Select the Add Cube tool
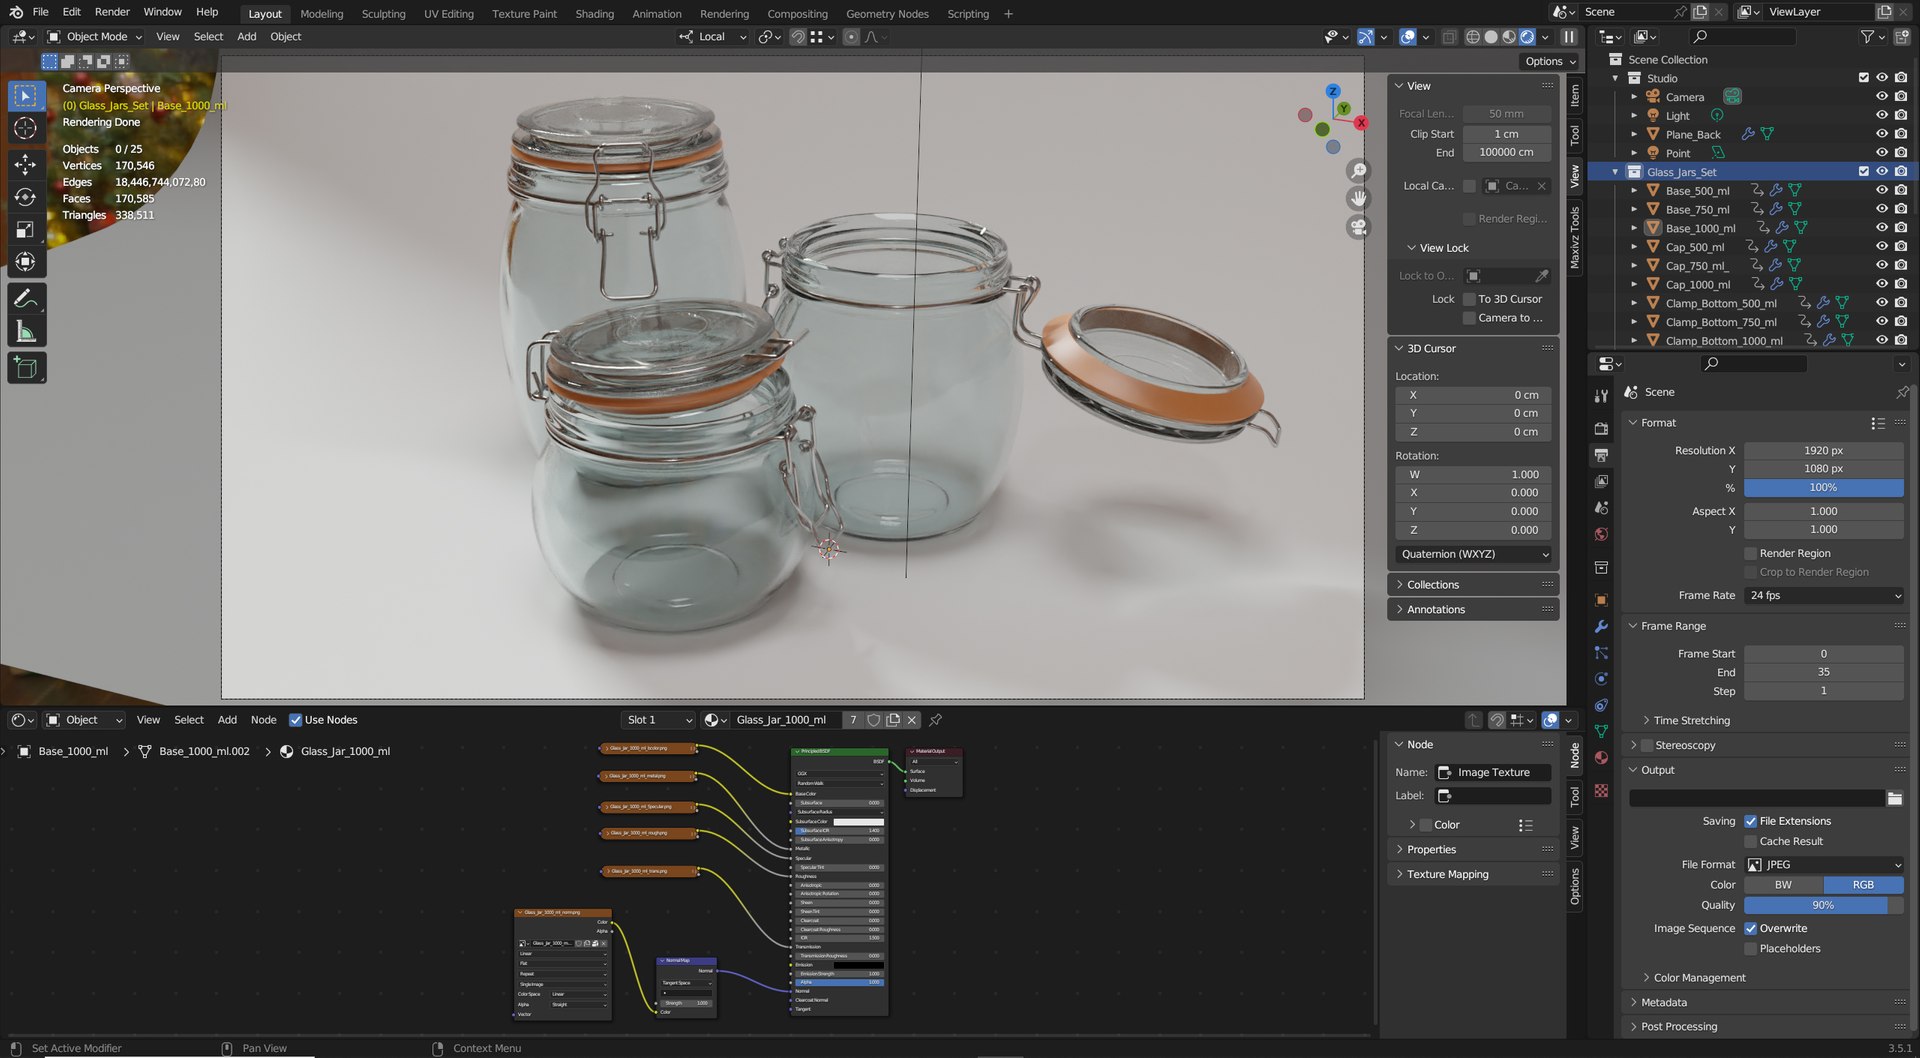This screenshot has height=1058, width=1920. point(26,368)
